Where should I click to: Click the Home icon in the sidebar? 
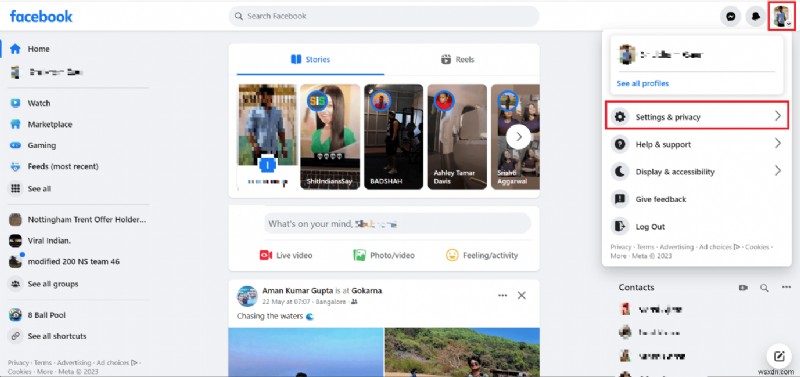point(15,49)
